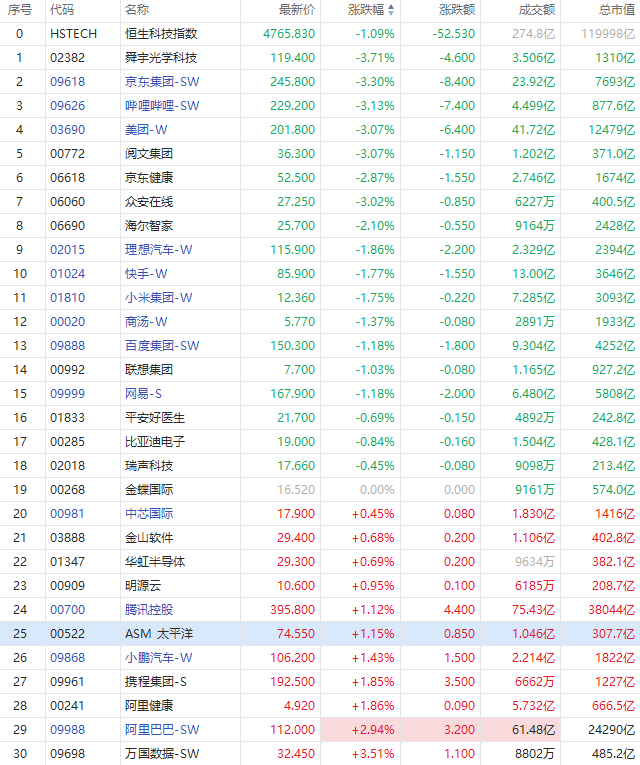
Task: Select 舜宇光学科技 row name
Action: pos(161,58)
